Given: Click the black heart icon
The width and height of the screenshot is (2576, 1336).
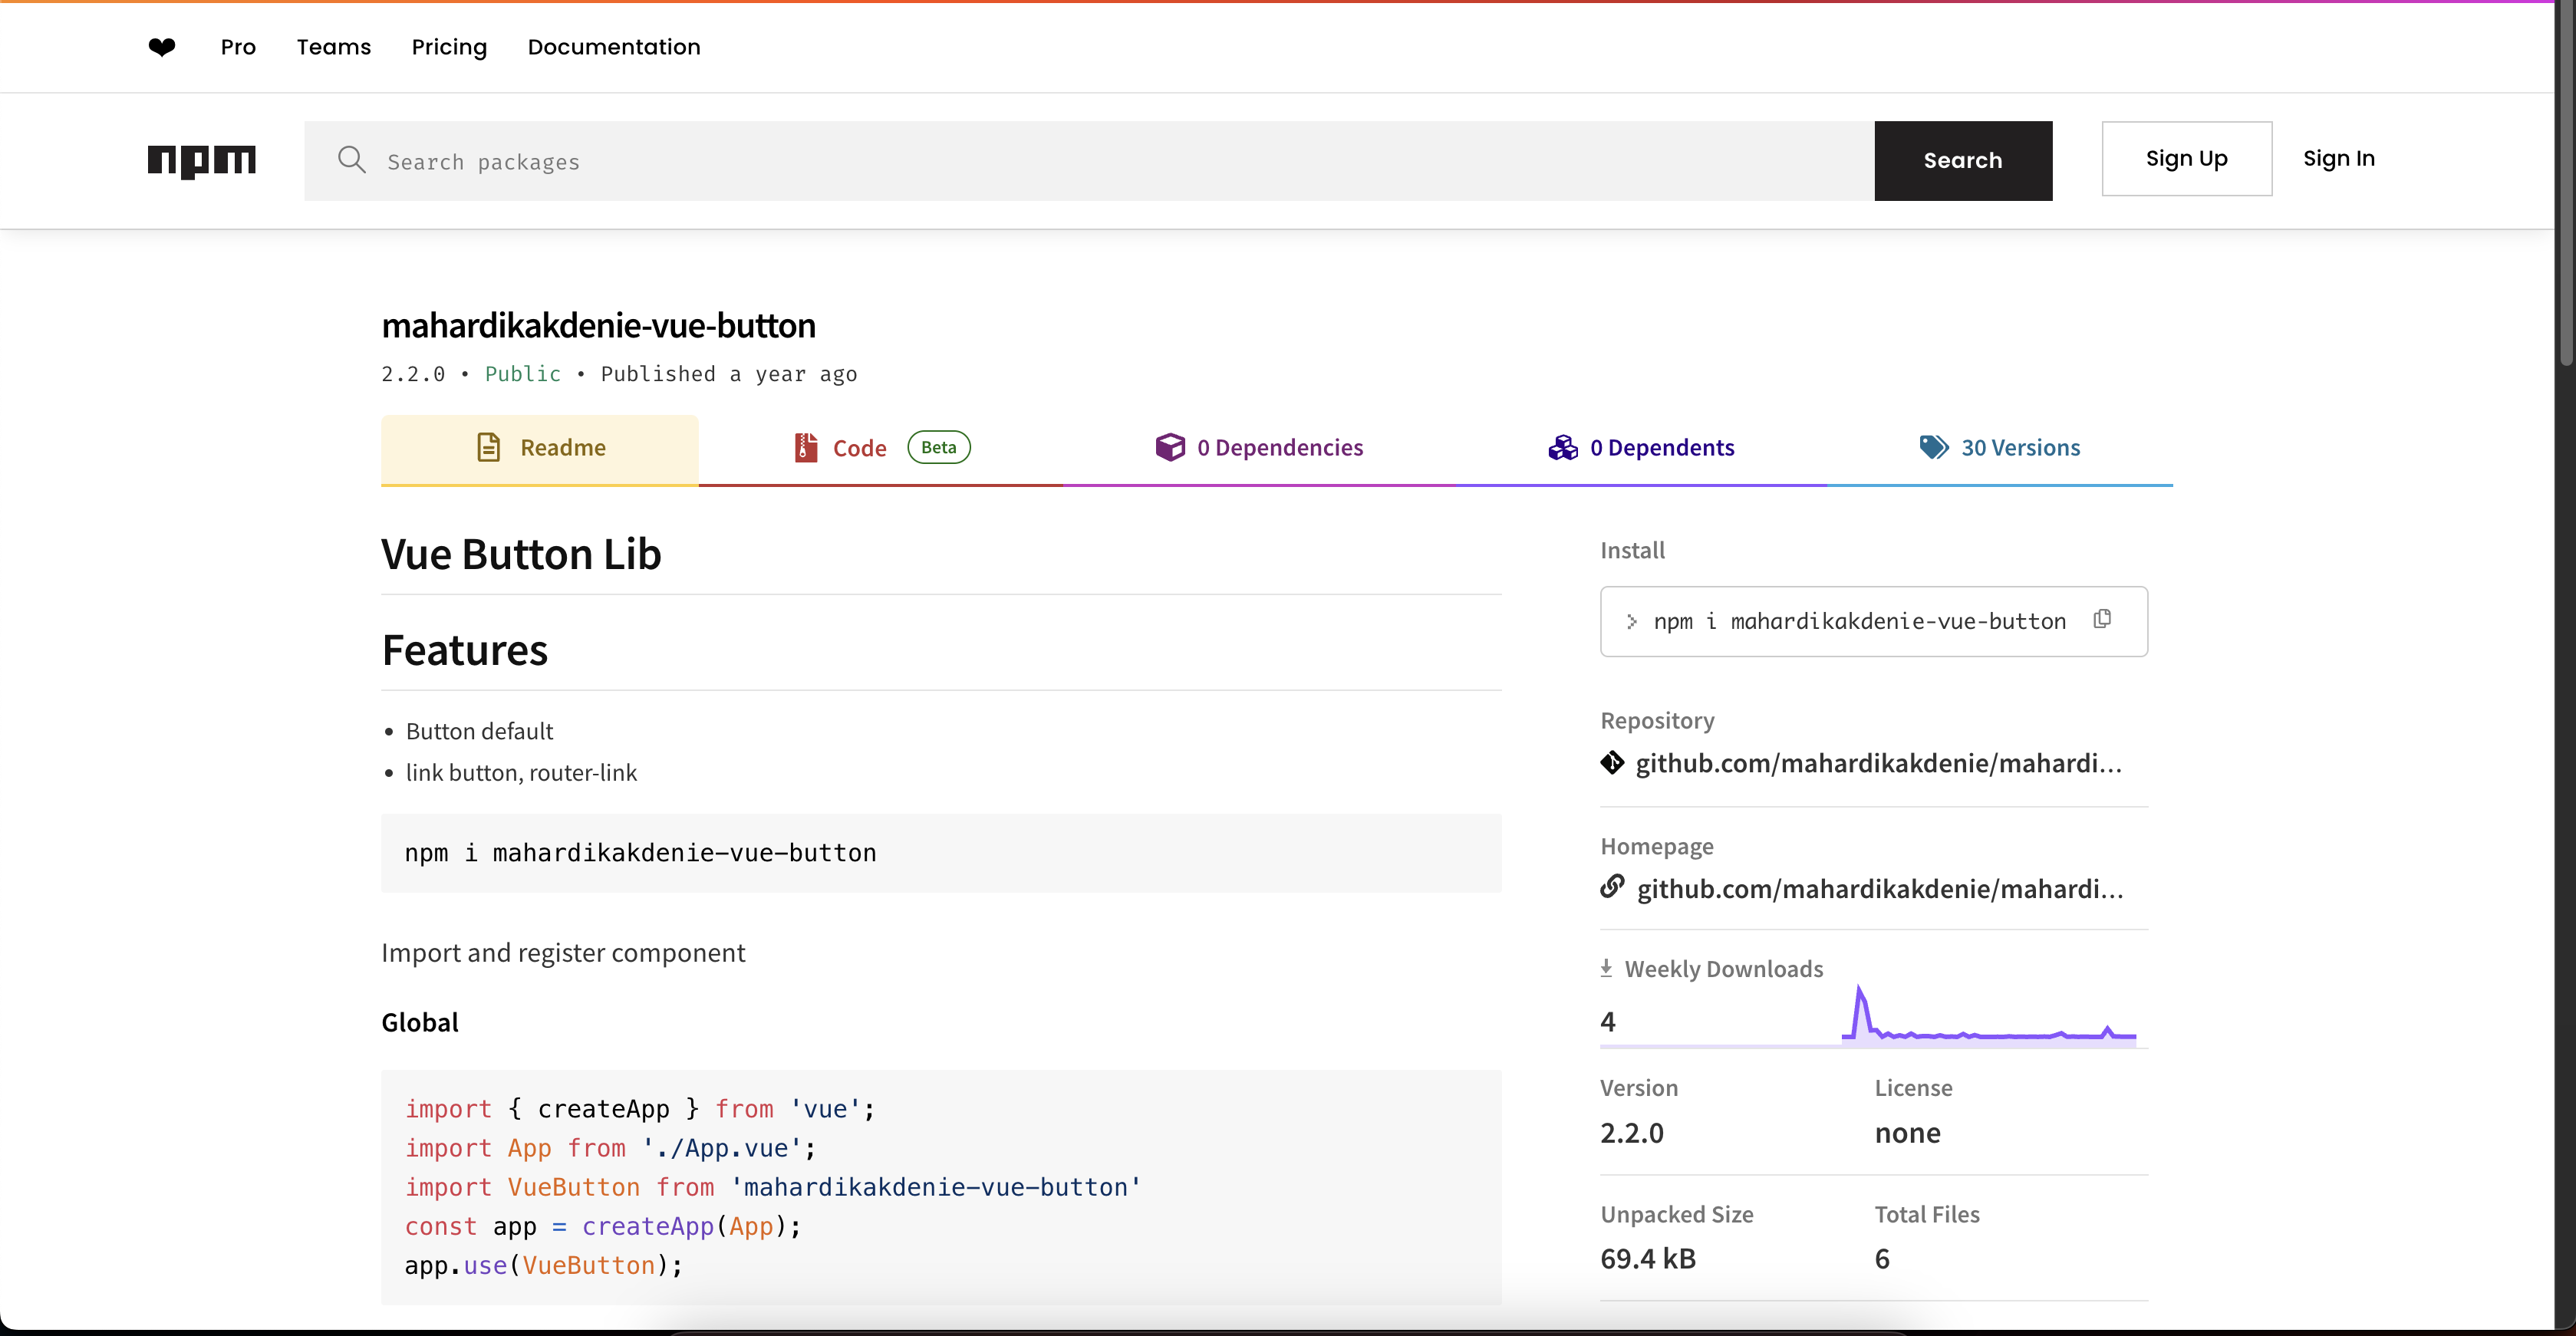Looking at the screenshot, I should 162,47.
